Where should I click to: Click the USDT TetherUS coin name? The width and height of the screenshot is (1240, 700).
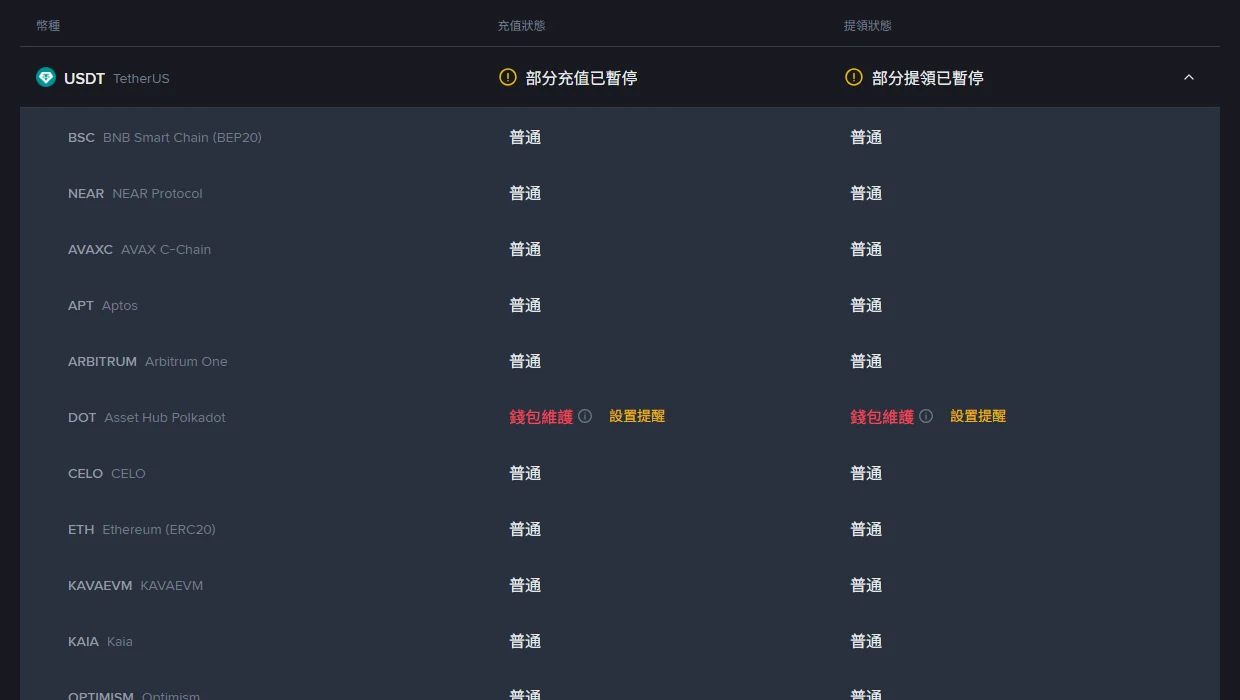tap(117, 78)
